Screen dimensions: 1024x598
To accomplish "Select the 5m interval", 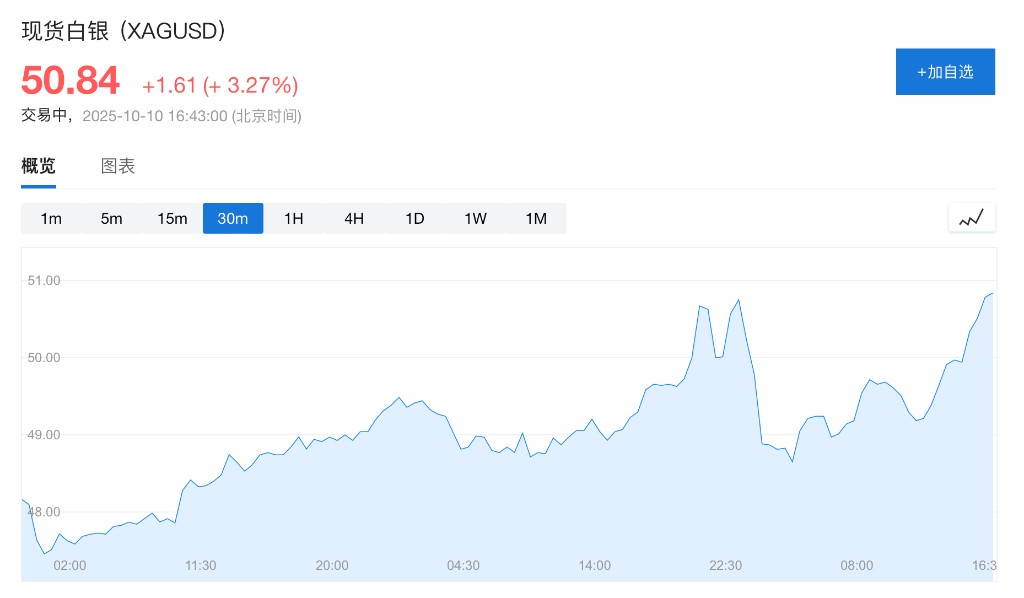I will pos(111,218).
